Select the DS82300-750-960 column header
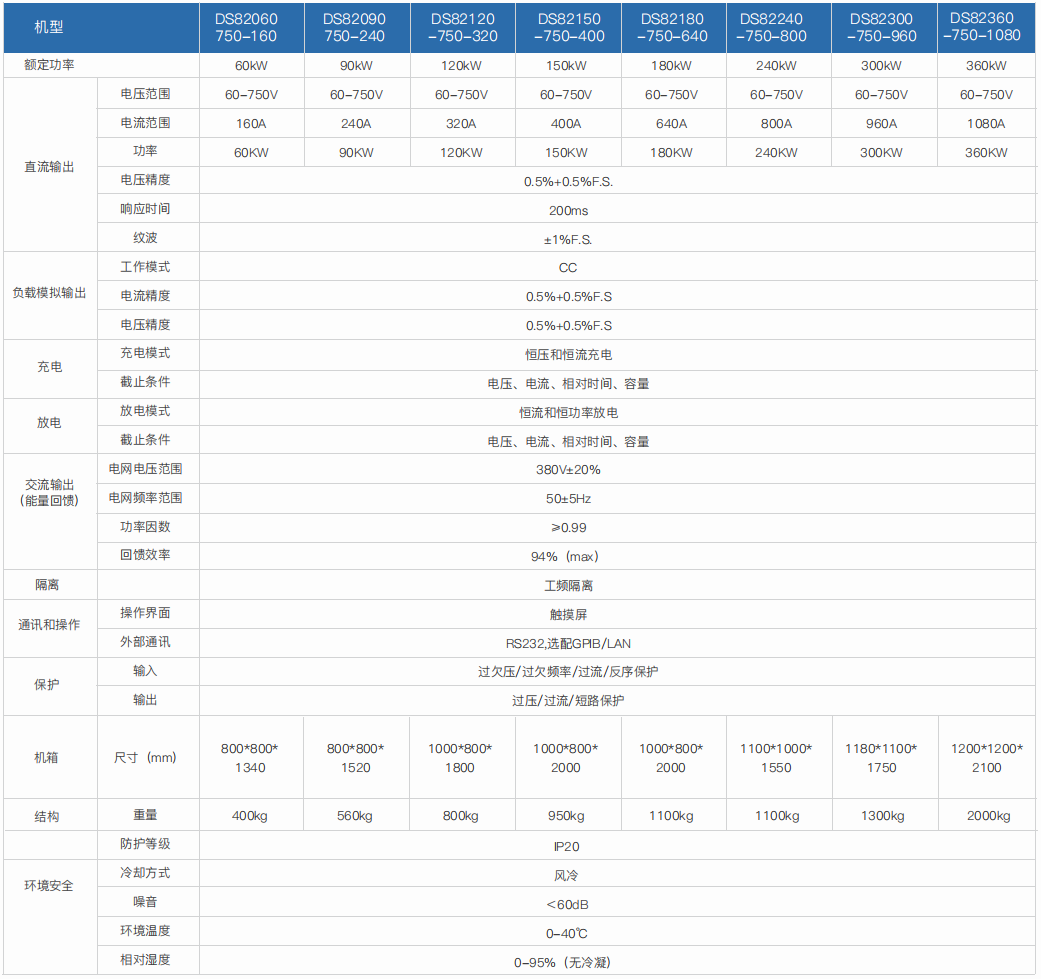This screenshot has width=1041, height=979. coord(882,28)
